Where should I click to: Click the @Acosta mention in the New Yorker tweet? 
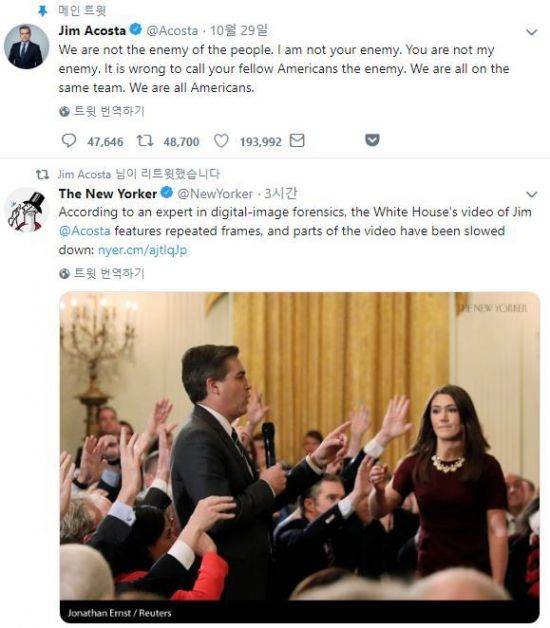click(85, 231)
